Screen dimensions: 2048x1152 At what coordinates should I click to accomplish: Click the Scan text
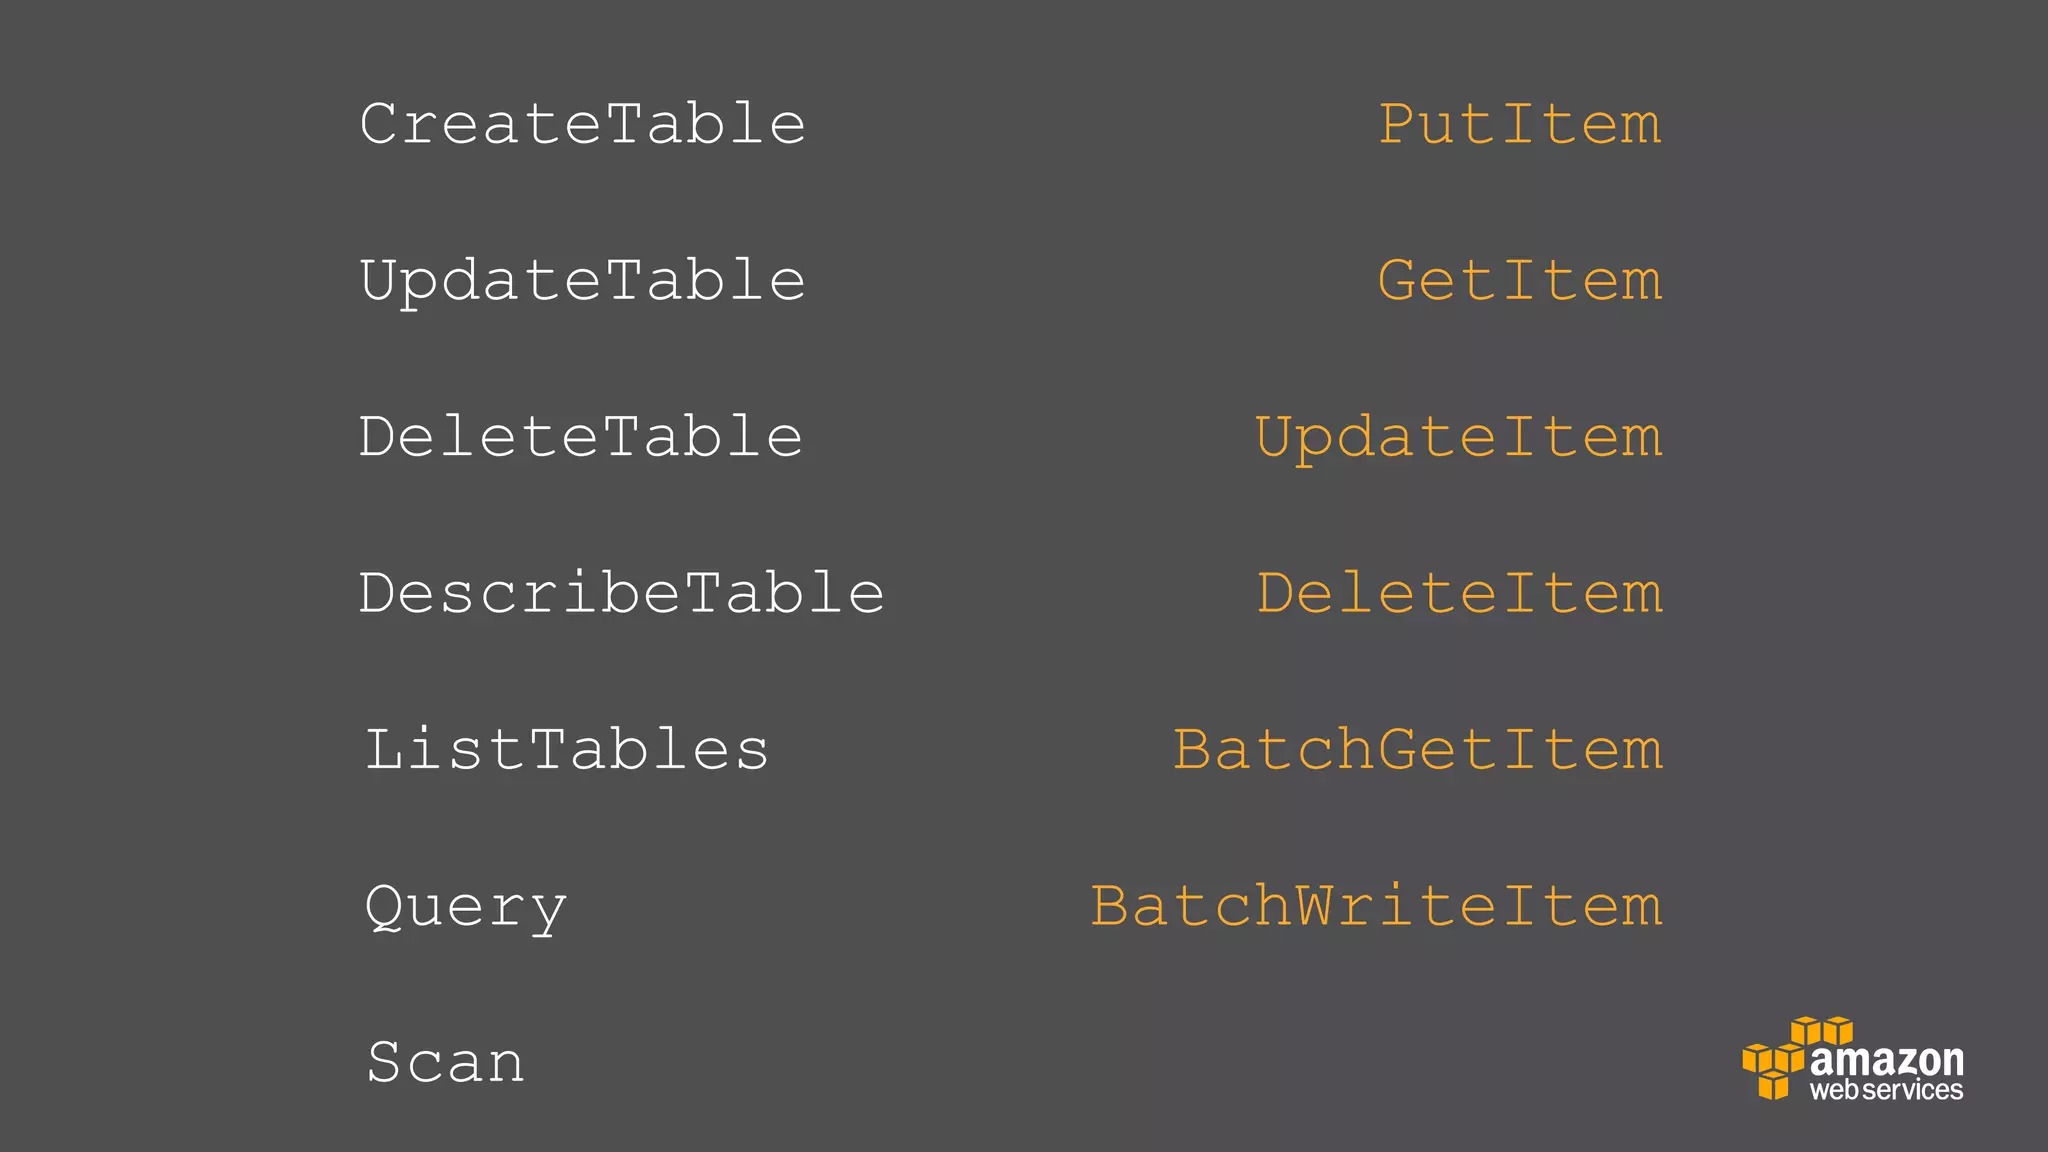[445, 1062]
